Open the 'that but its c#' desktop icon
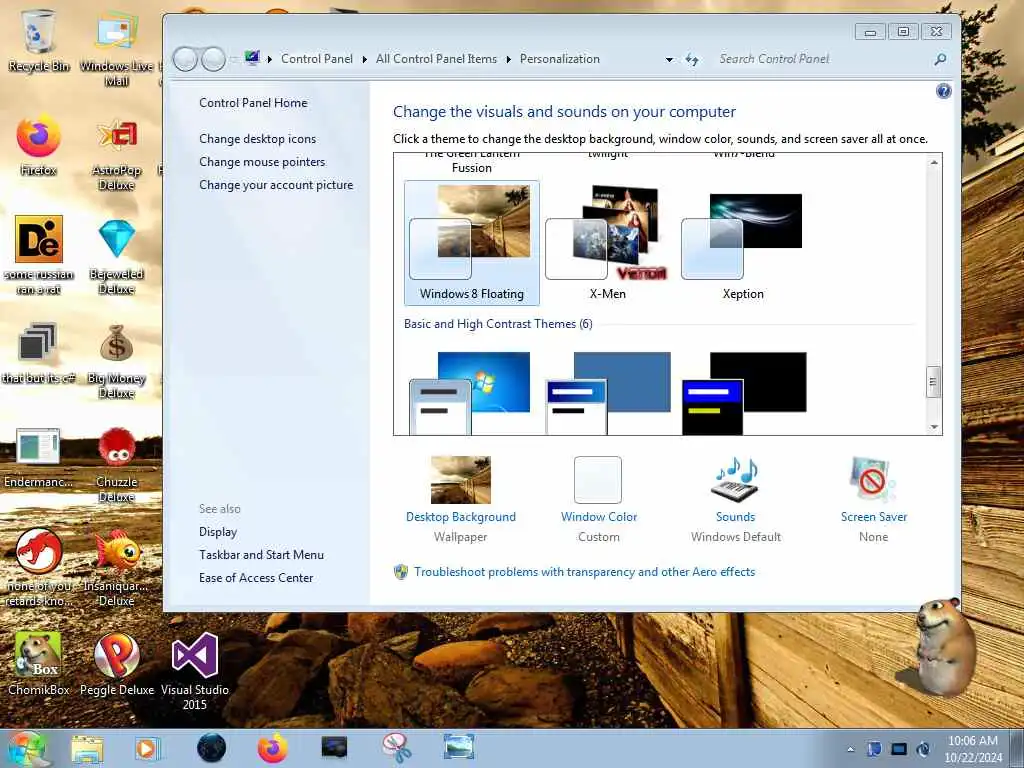 (x=39, y=353)
